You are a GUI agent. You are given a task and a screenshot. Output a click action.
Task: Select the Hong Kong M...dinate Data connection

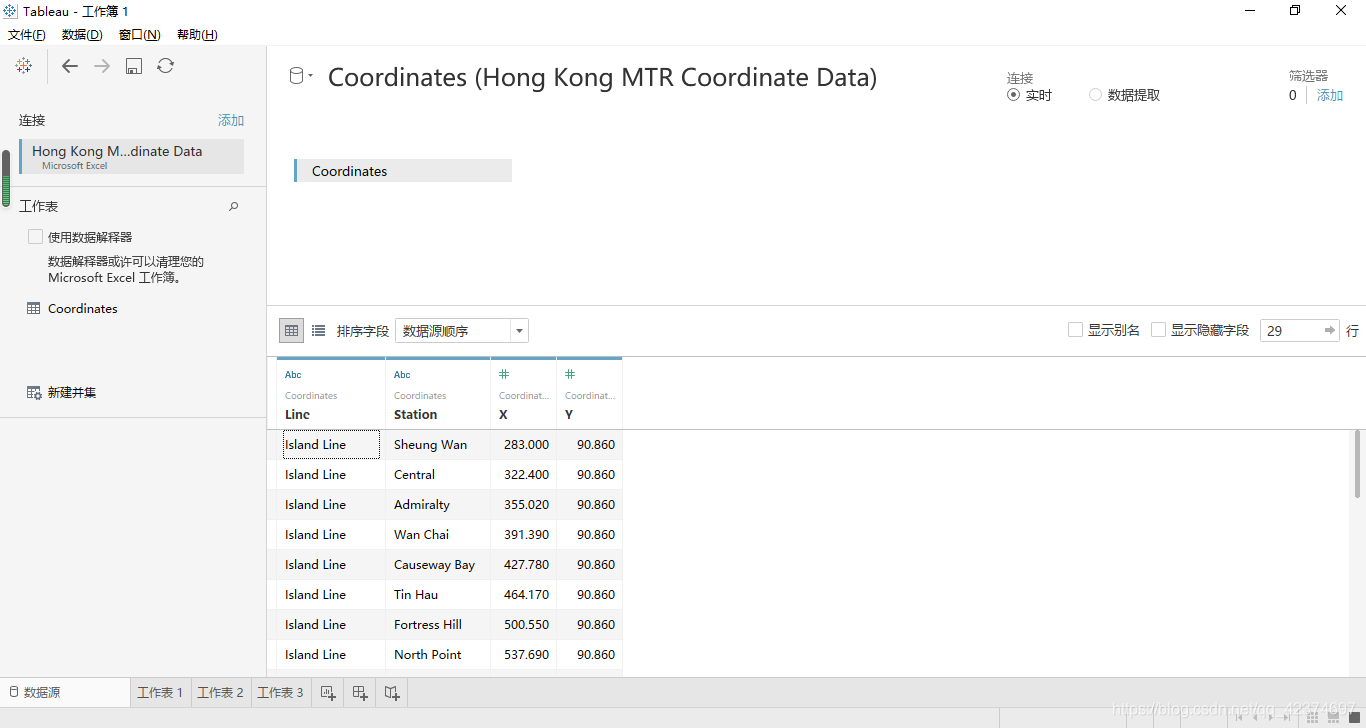point(131,157)
